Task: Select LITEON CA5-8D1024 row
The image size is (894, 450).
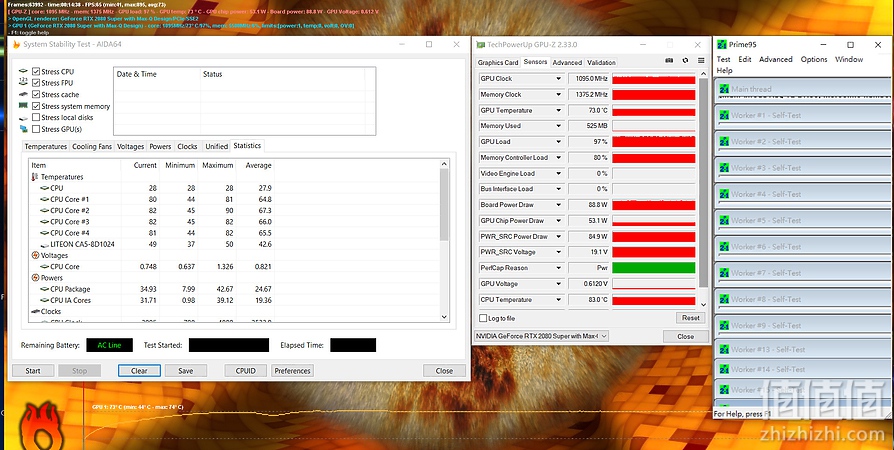Action: [152, 244]
